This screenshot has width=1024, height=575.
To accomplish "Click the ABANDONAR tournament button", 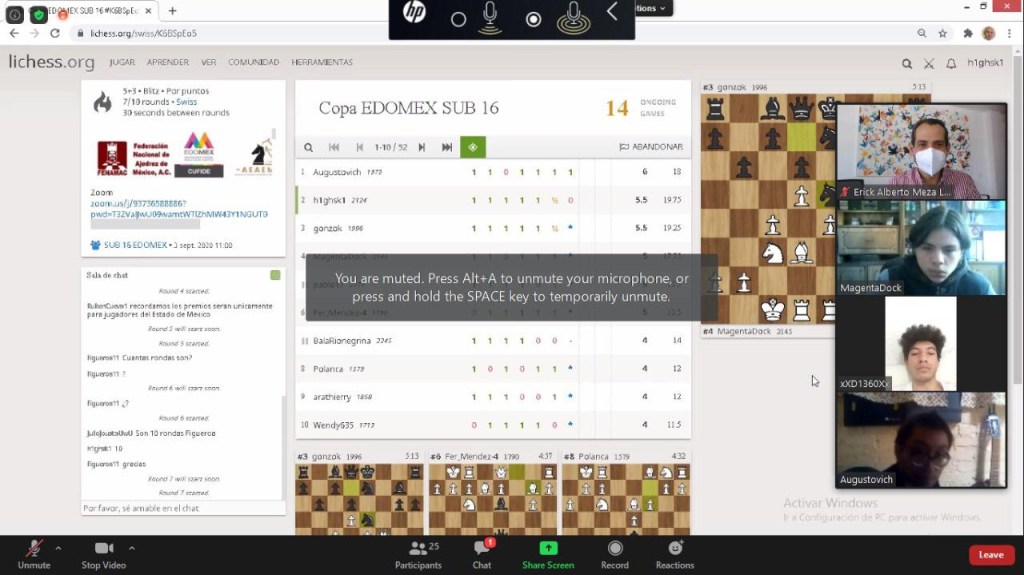I will click(651, 147).
